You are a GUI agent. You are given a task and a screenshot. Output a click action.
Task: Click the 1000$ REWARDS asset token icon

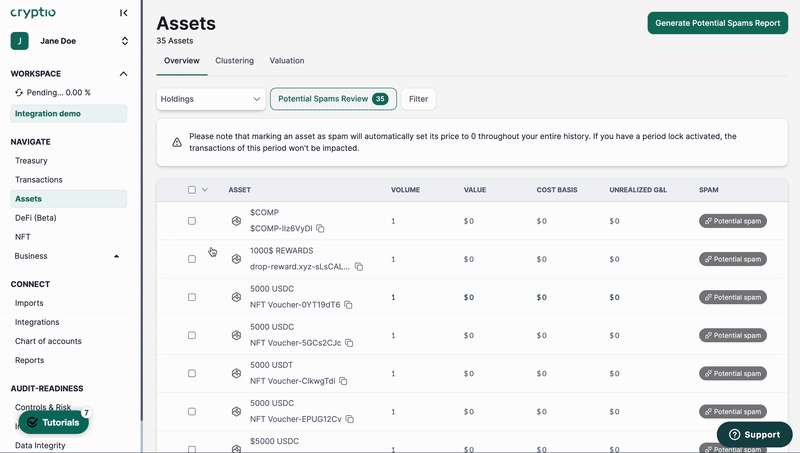236,259
